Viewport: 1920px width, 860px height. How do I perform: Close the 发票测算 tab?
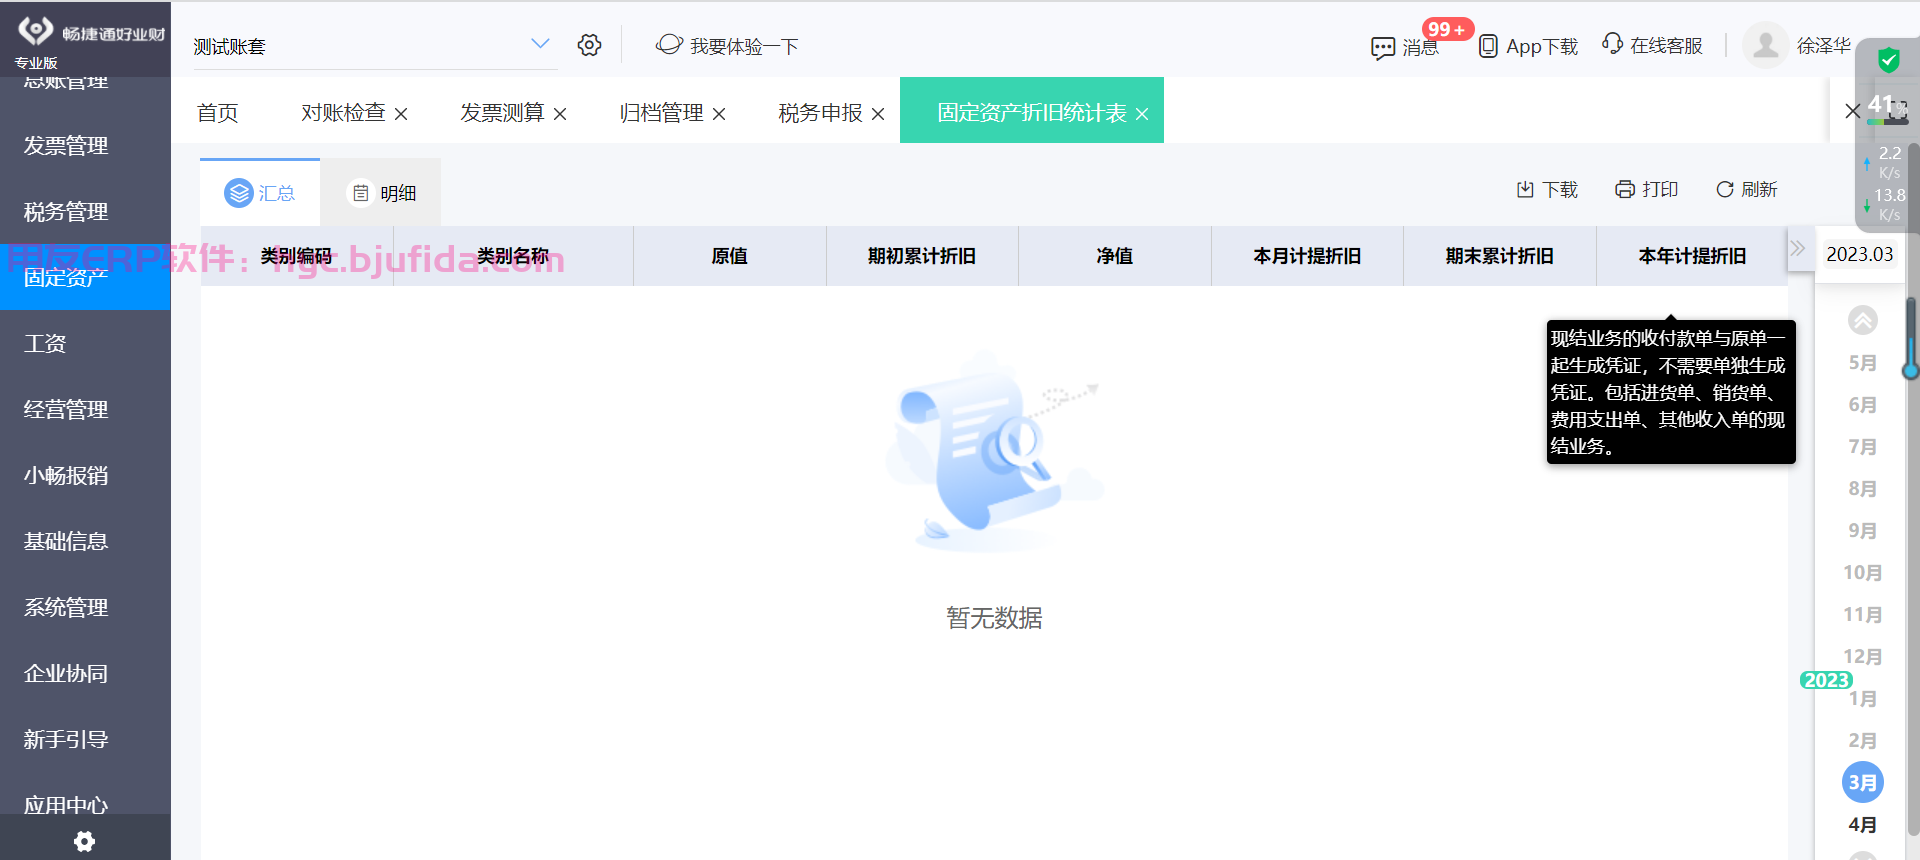point(560,114)
